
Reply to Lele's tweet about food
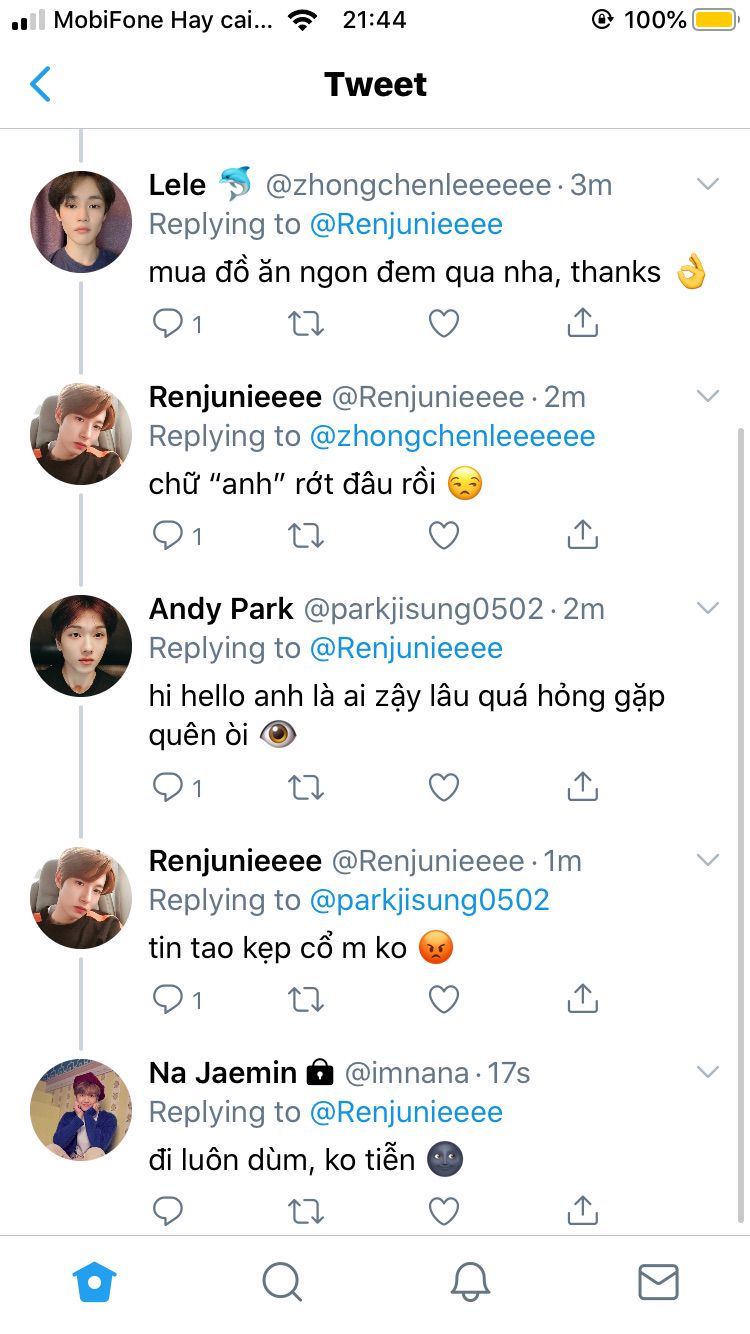(168, 323)
